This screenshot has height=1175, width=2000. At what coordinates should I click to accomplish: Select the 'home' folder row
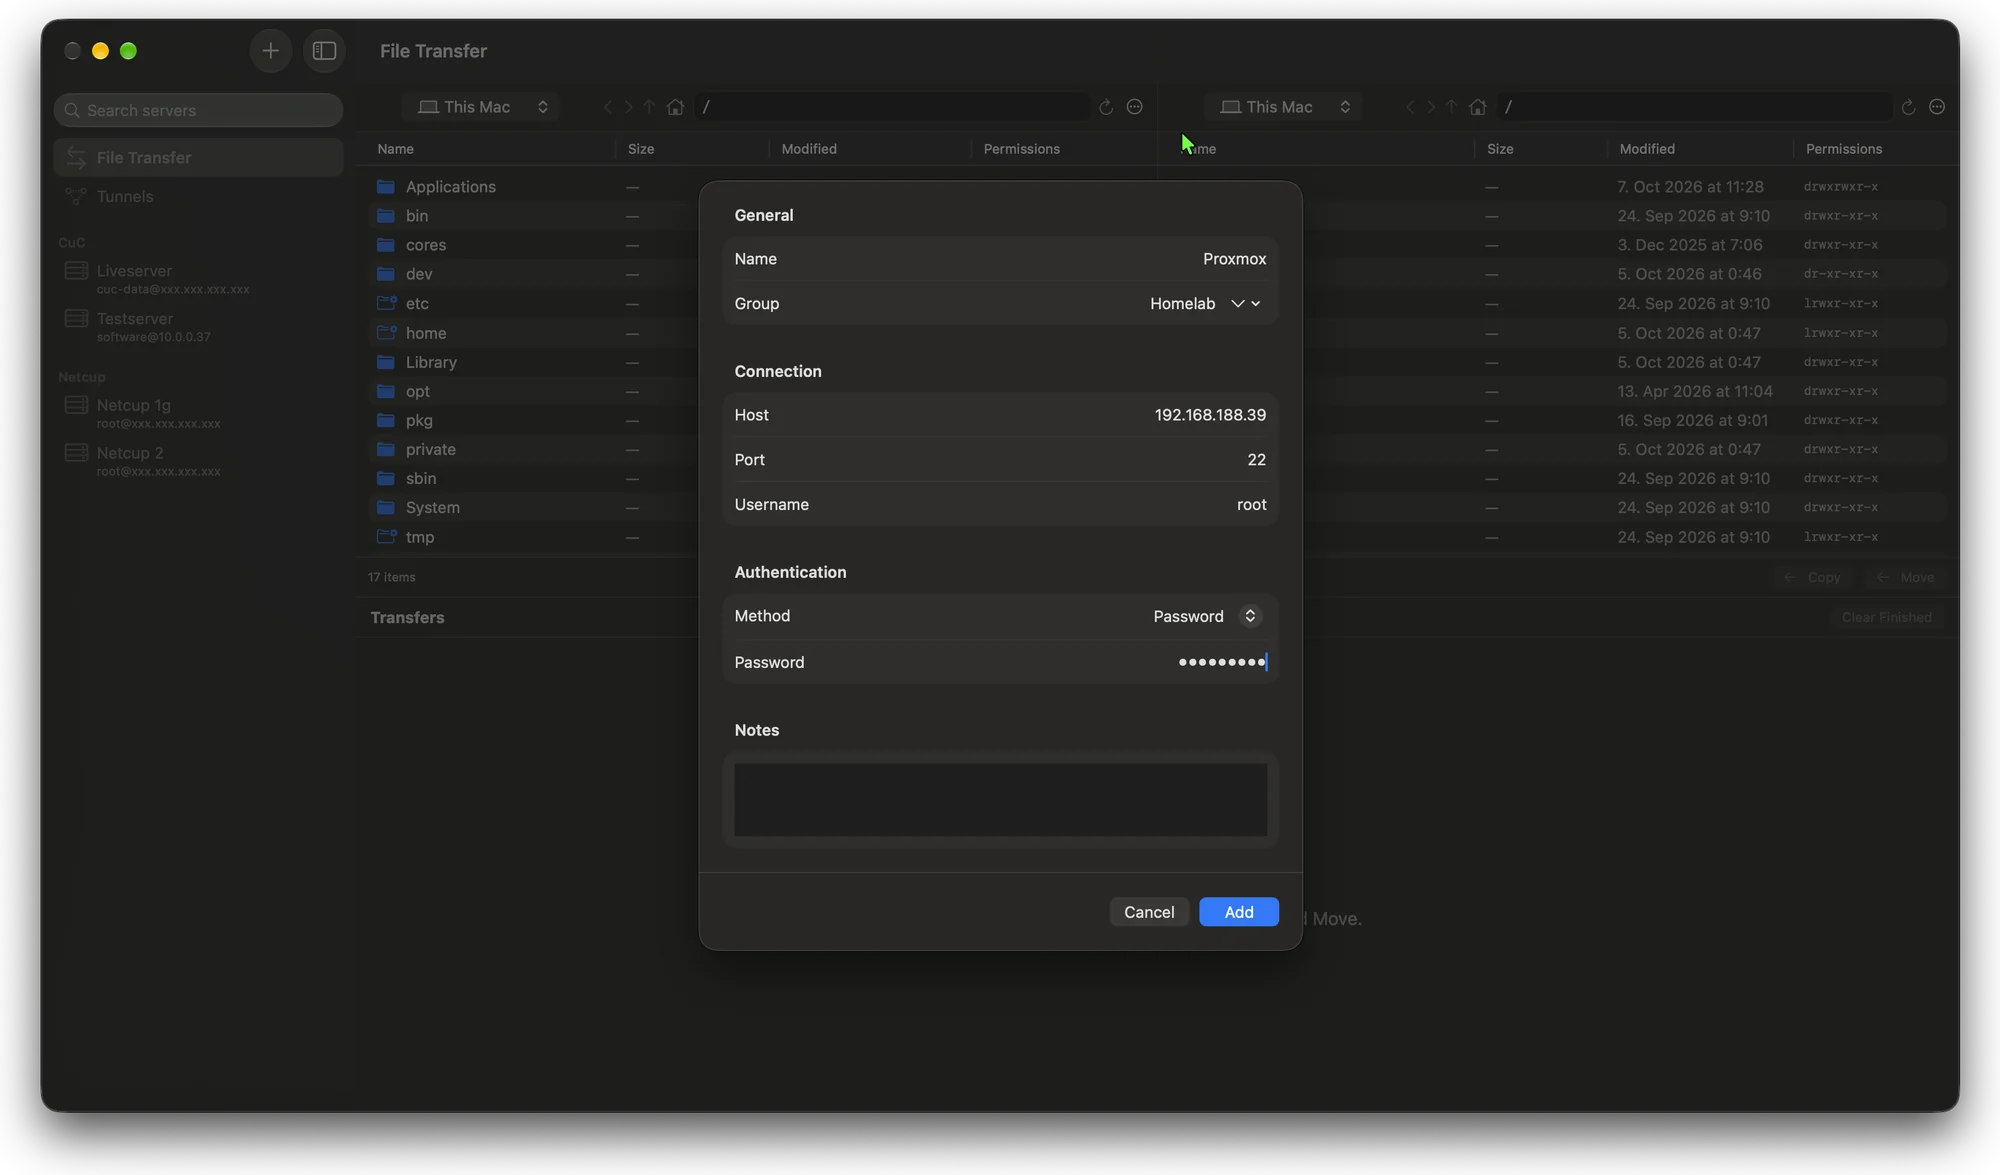535,333
